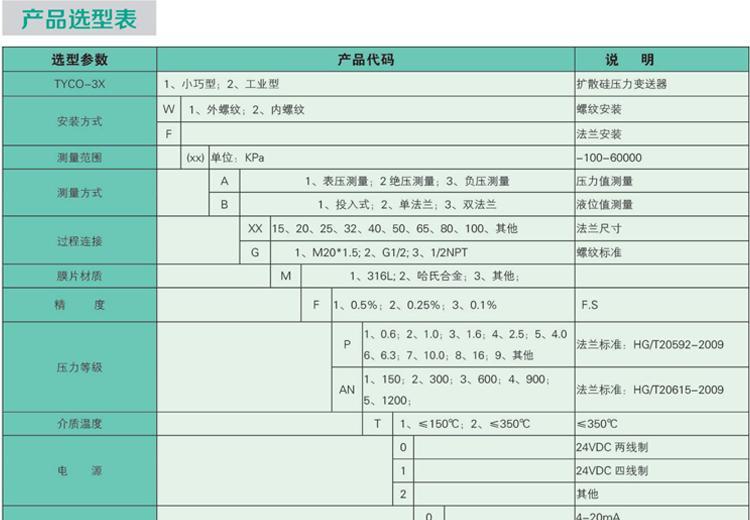Click the W code cell
Image resolution: width=750 pixels, height=520 pixels.
(168, 109)
